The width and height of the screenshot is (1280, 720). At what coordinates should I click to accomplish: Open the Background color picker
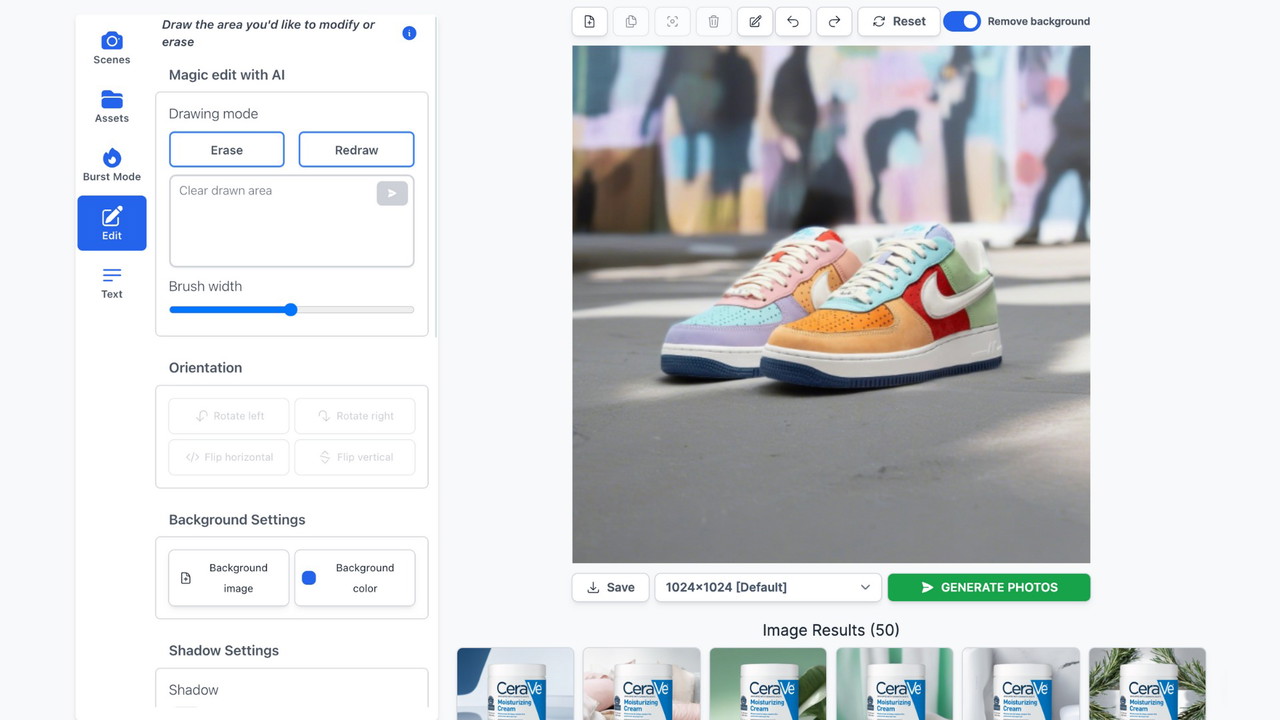pos(354,578)
